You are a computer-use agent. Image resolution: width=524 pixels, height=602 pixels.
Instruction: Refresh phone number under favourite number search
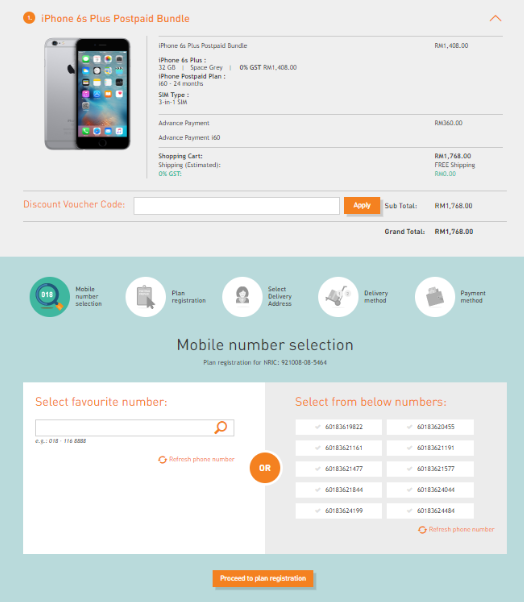click(196, 459)
